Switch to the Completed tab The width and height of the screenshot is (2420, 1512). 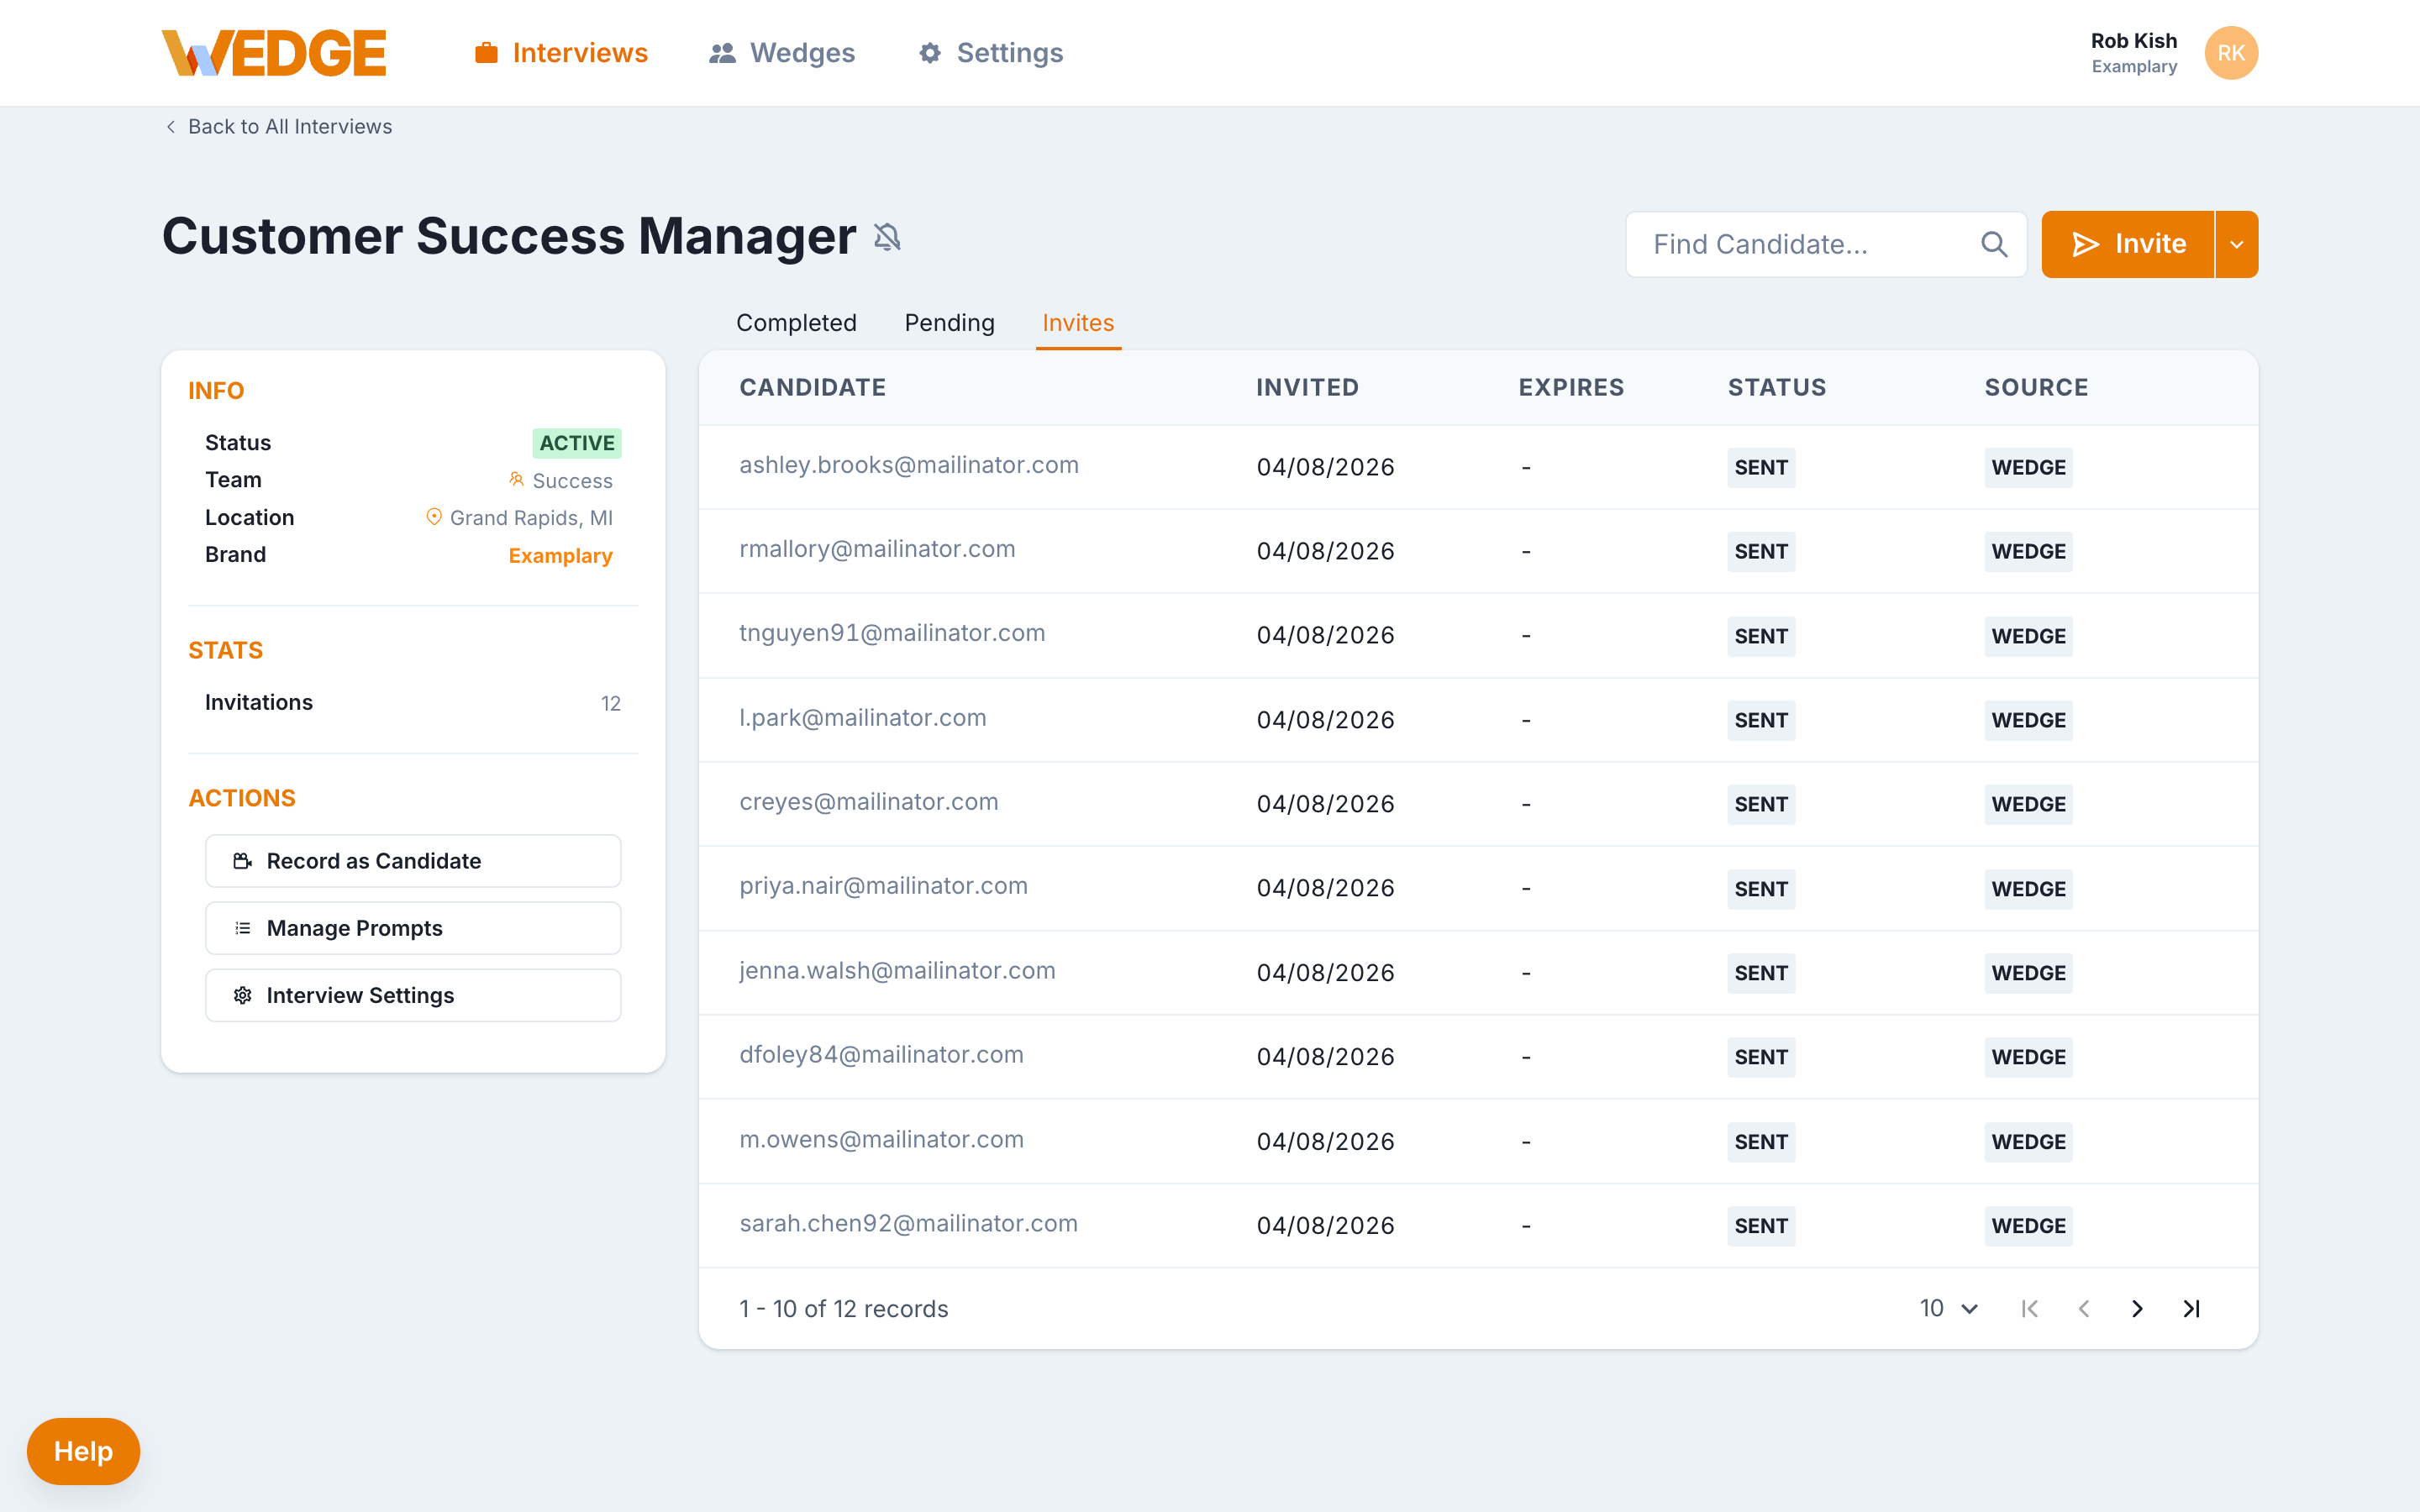click(x=795, y=322)
